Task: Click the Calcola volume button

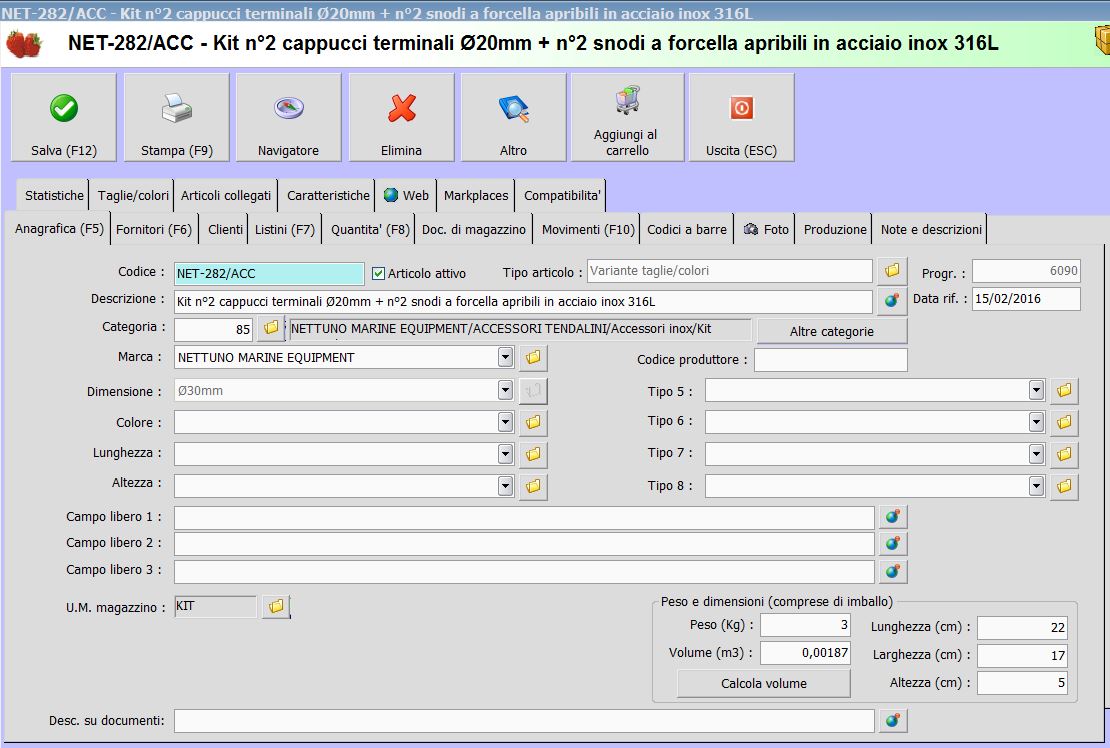Action: (764, 684)
